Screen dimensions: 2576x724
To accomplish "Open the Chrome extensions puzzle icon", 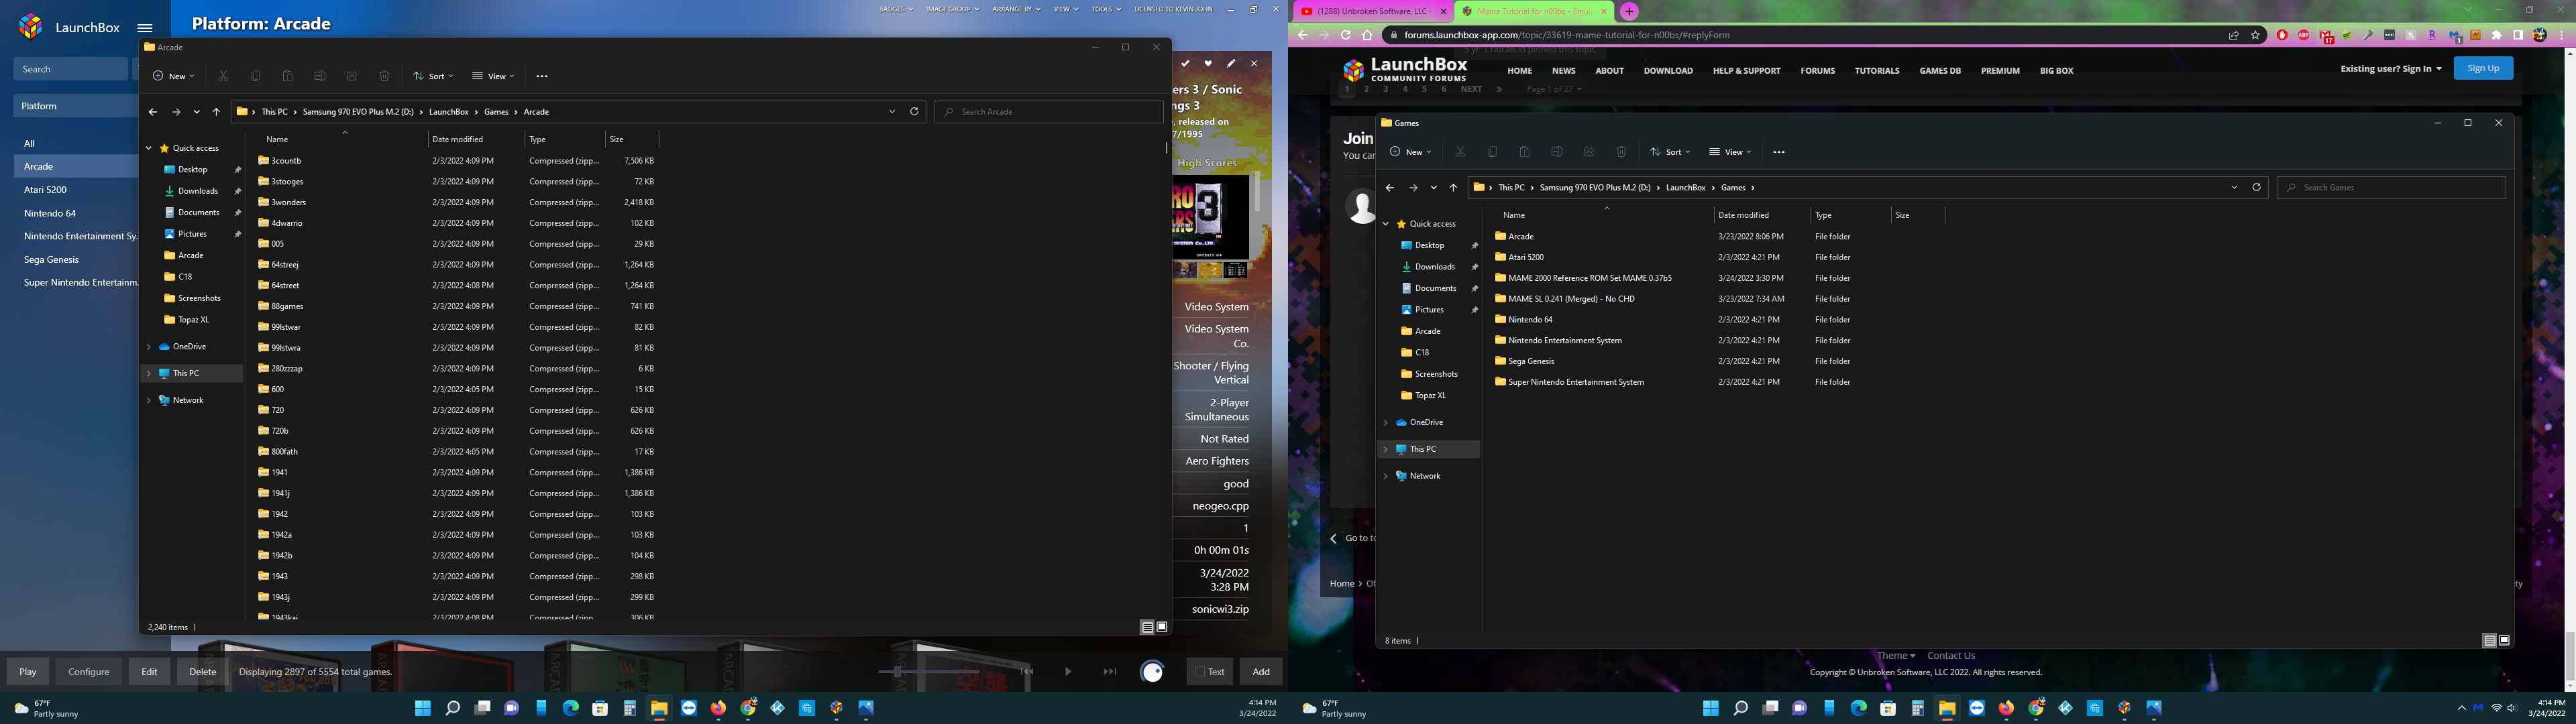I will pos(2496,35).
